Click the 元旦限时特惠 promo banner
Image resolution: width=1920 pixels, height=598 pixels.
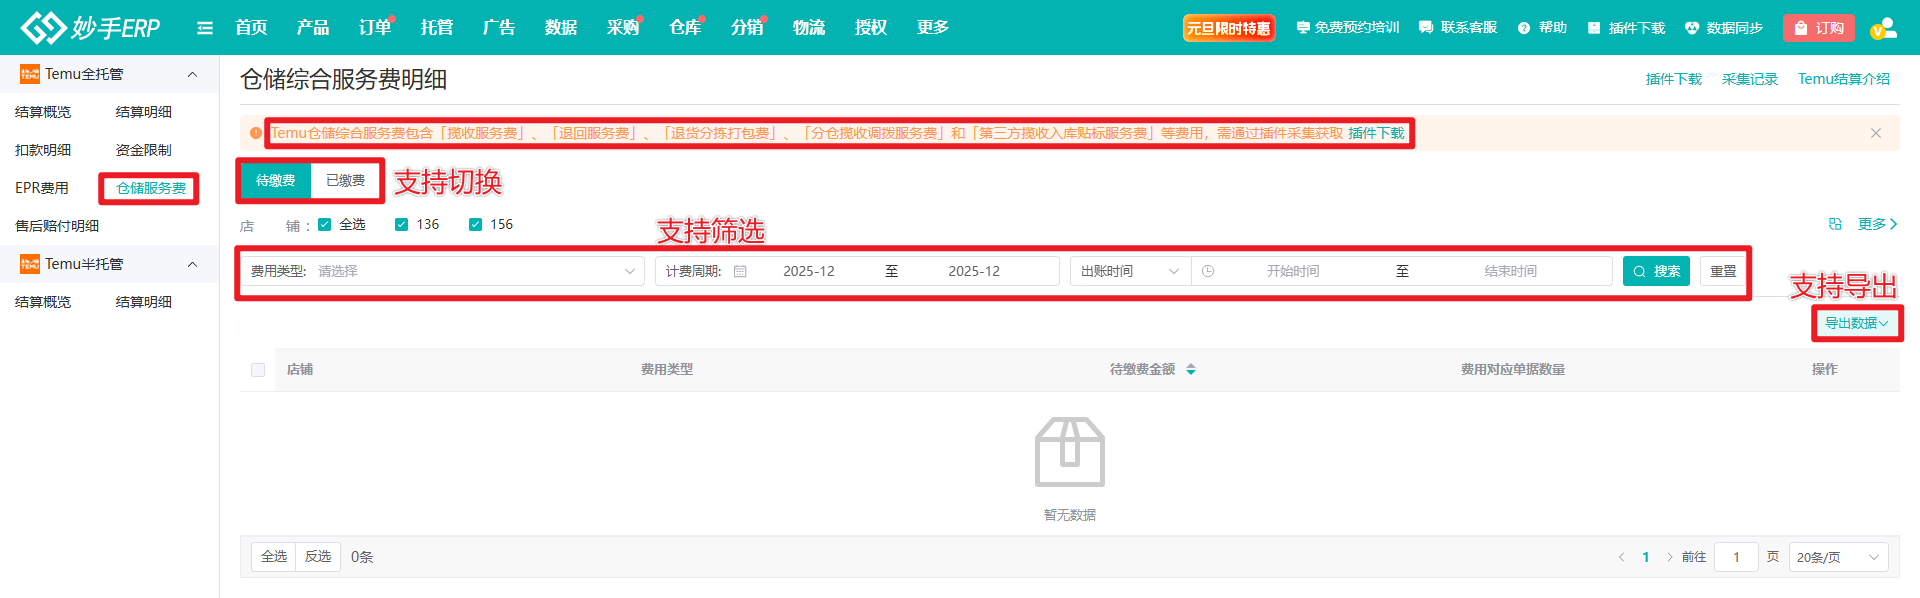(x=1228, y=28)
